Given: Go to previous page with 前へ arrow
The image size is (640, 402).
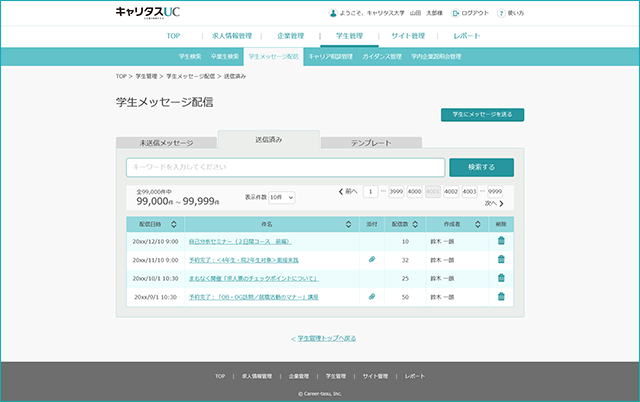Looking at the screenshot, I should [x=348, y=191].
